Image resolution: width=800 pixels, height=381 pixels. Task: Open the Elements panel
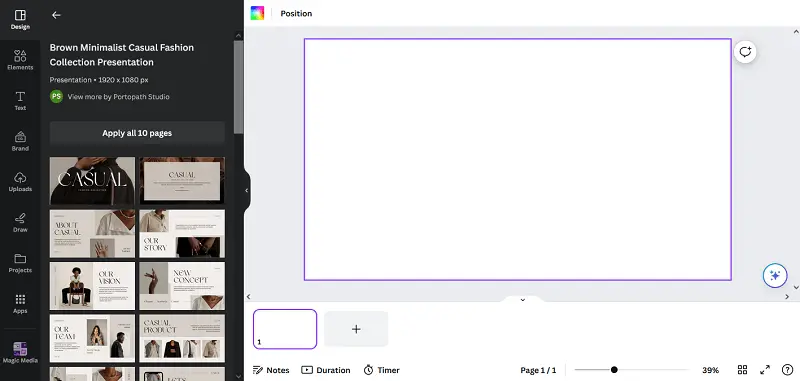coord(20,60)
